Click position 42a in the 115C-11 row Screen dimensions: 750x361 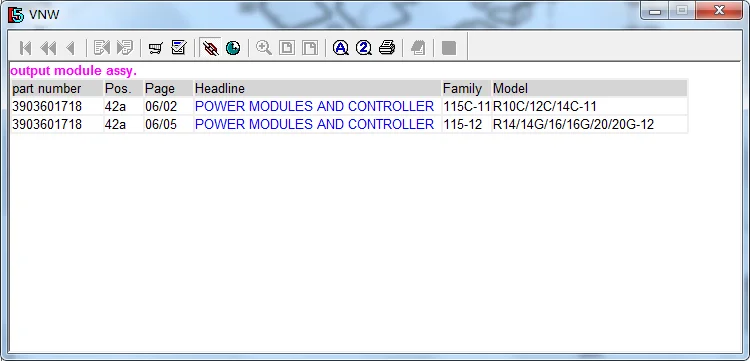coord(115,106)
